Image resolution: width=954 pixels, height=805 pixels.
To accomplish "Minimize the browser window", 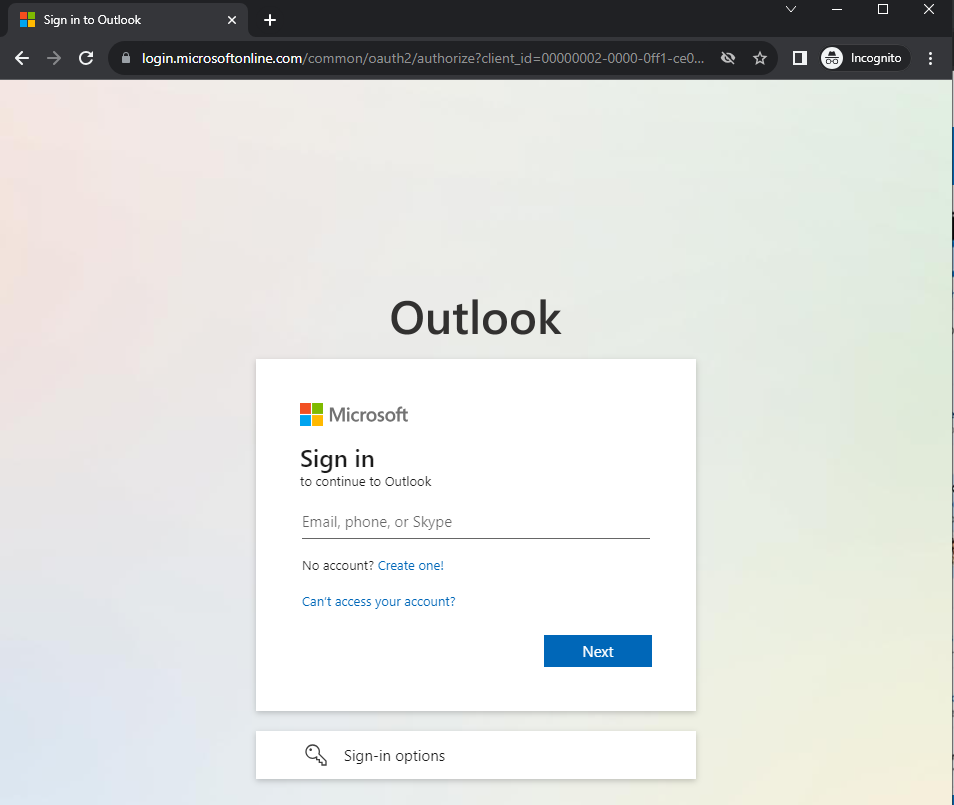I will (837, 9).
